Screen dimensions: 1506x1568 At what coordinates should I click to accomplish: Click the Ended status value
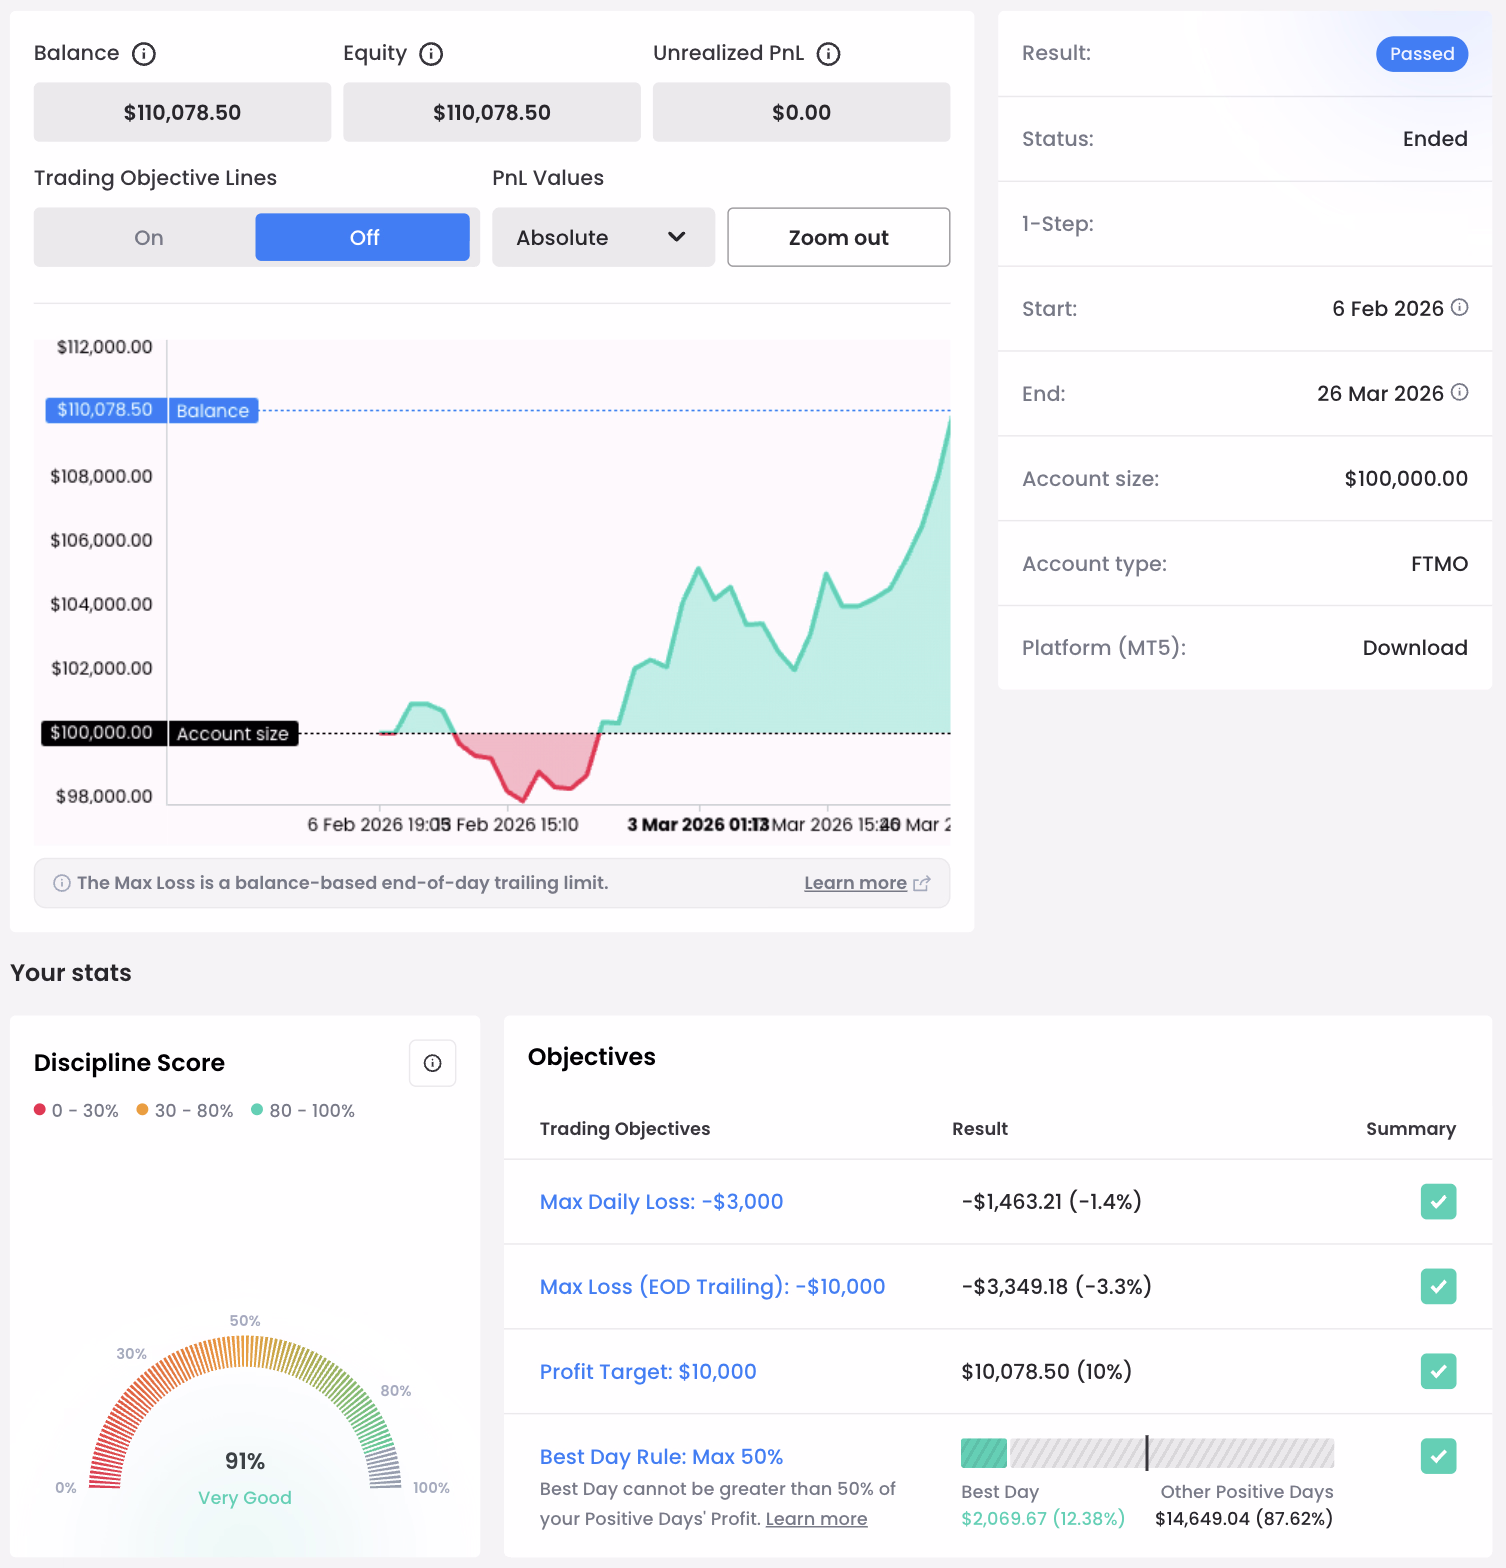pos(1435,139)
